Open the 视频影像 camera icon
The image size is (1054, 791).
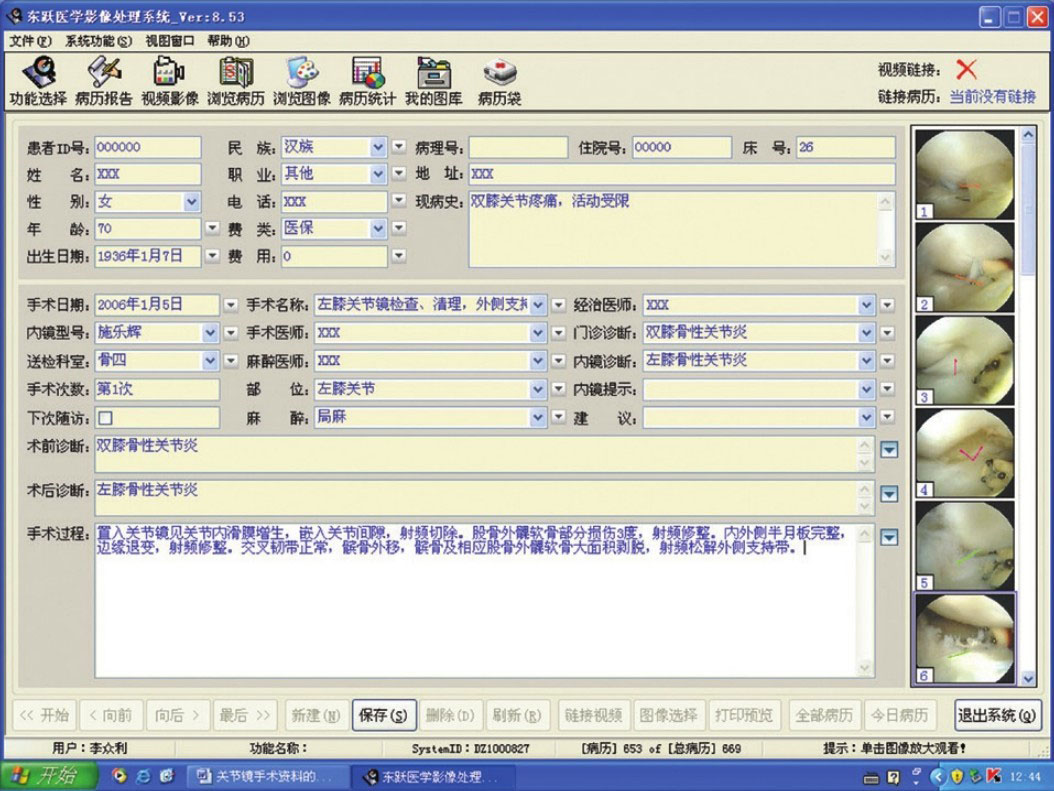point(169,80)
